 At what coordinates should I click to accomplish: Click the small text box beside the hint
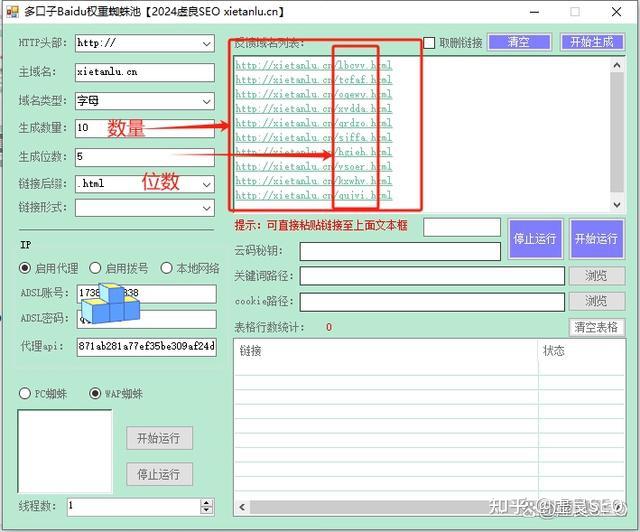tap(462, 227)
